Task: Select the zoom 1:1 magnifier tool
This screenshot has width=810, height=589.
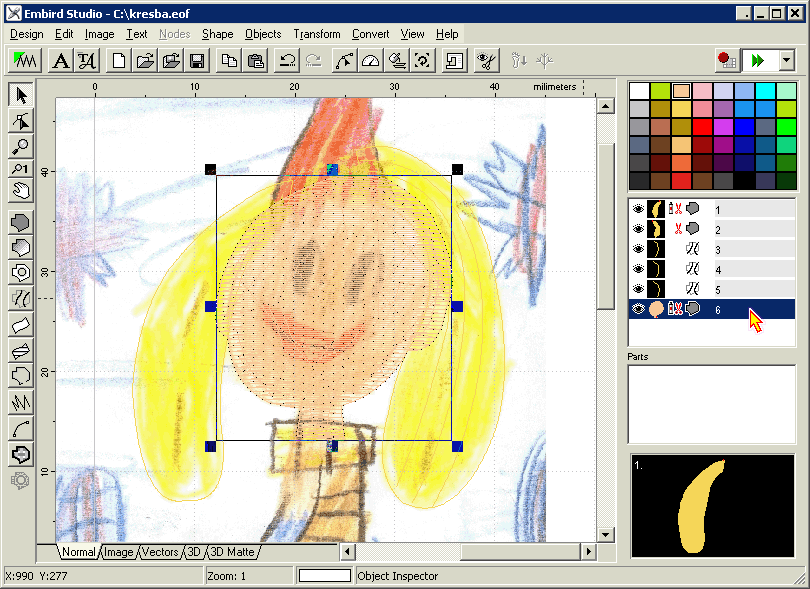Action: click(21, 169)
